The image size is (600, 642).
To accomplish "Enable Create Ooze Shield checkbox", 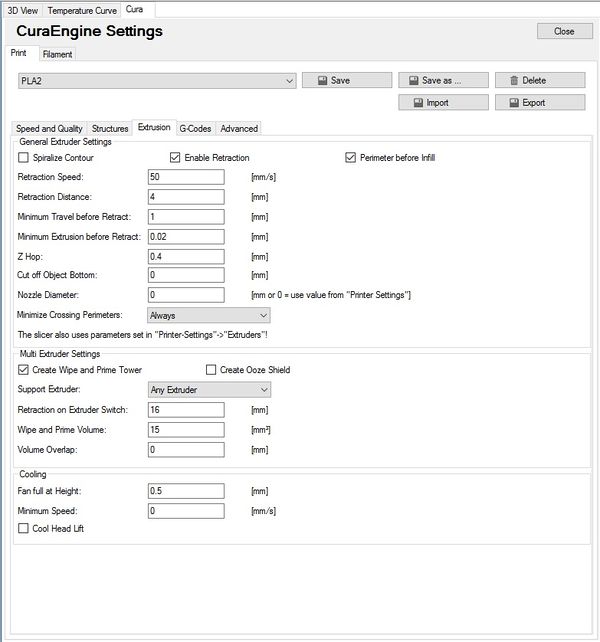I will 211,370.
